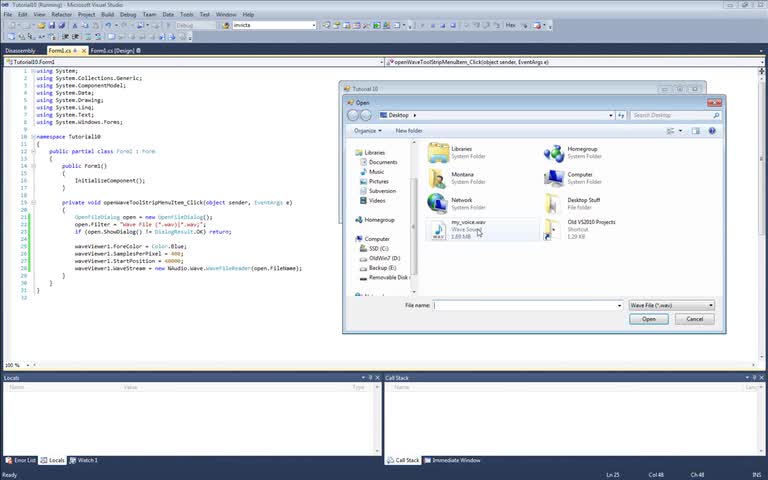768x480 pixels.
Task: Select Music in the navigation pane
Action: 376,172
